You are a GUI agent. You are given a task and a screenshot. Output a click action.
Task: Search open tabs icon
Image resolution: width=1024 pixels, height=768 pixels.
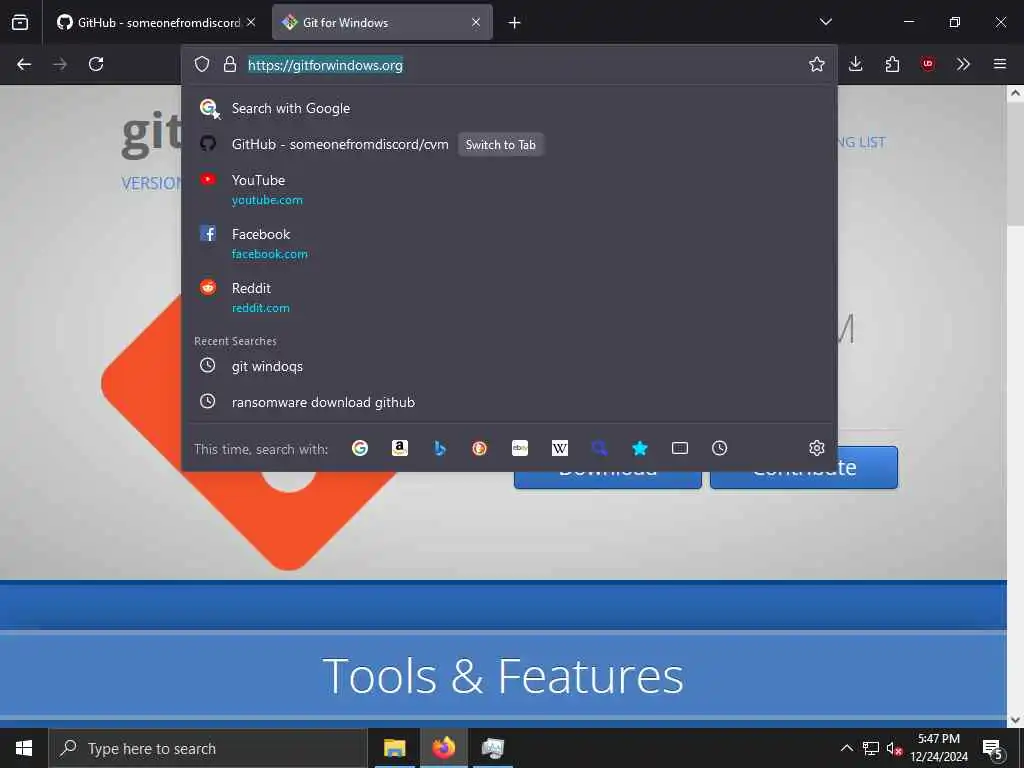(680, 448)
